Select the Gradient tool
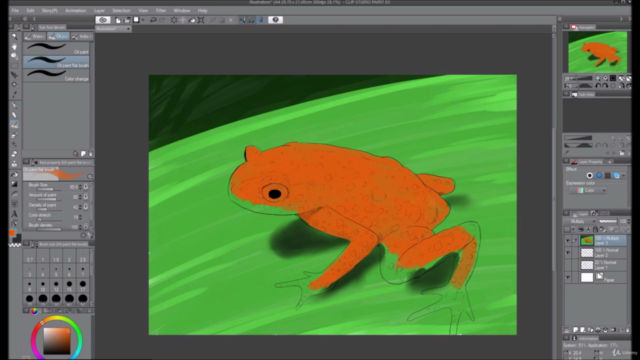Viewport: 640px width, 360px height. pyautogui.click(x=14, y=184)
